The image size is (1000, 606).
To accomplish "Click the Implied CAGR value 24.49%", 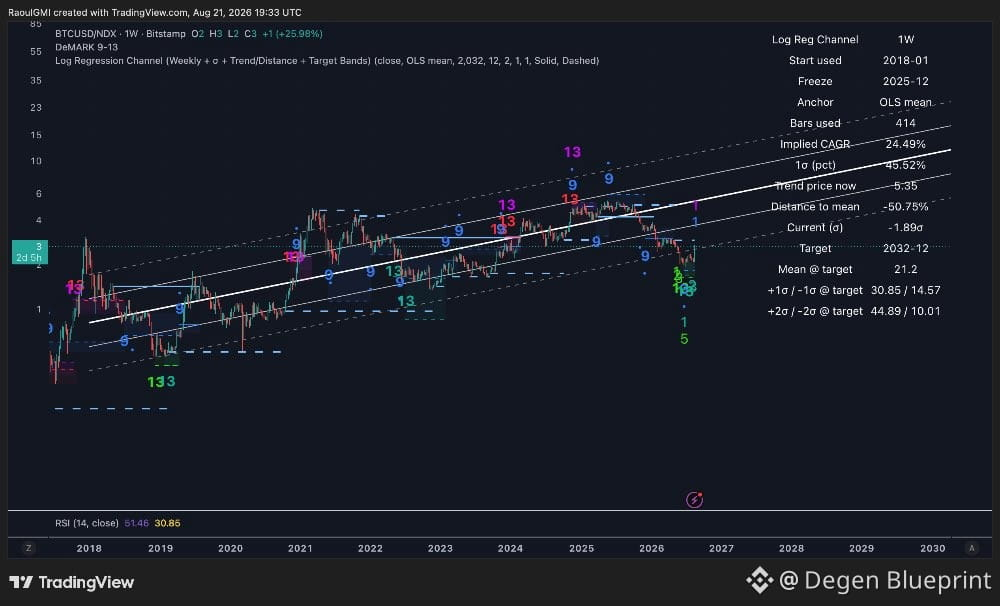I will tap(906, 144).
